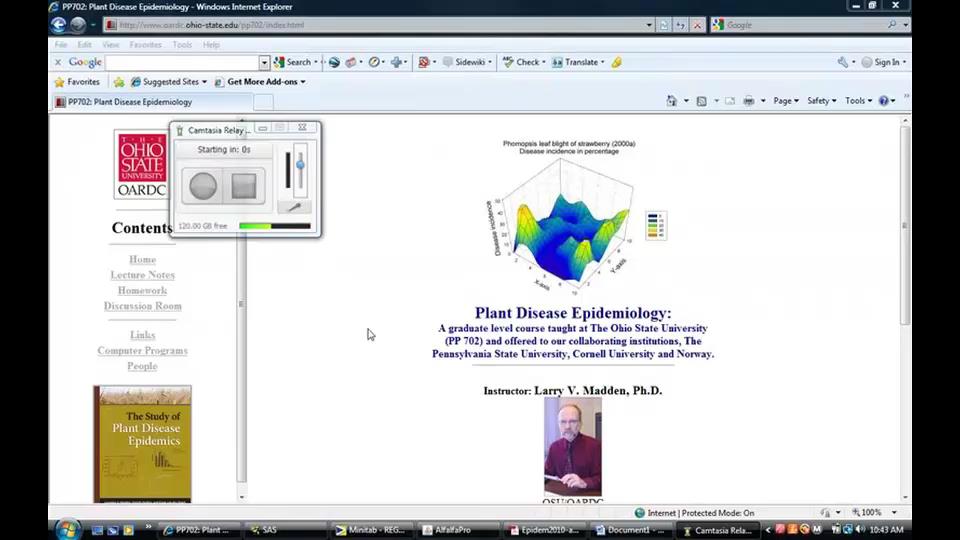Open the Help question mark dropdown
Screen dimensions: 960x540
887,100
